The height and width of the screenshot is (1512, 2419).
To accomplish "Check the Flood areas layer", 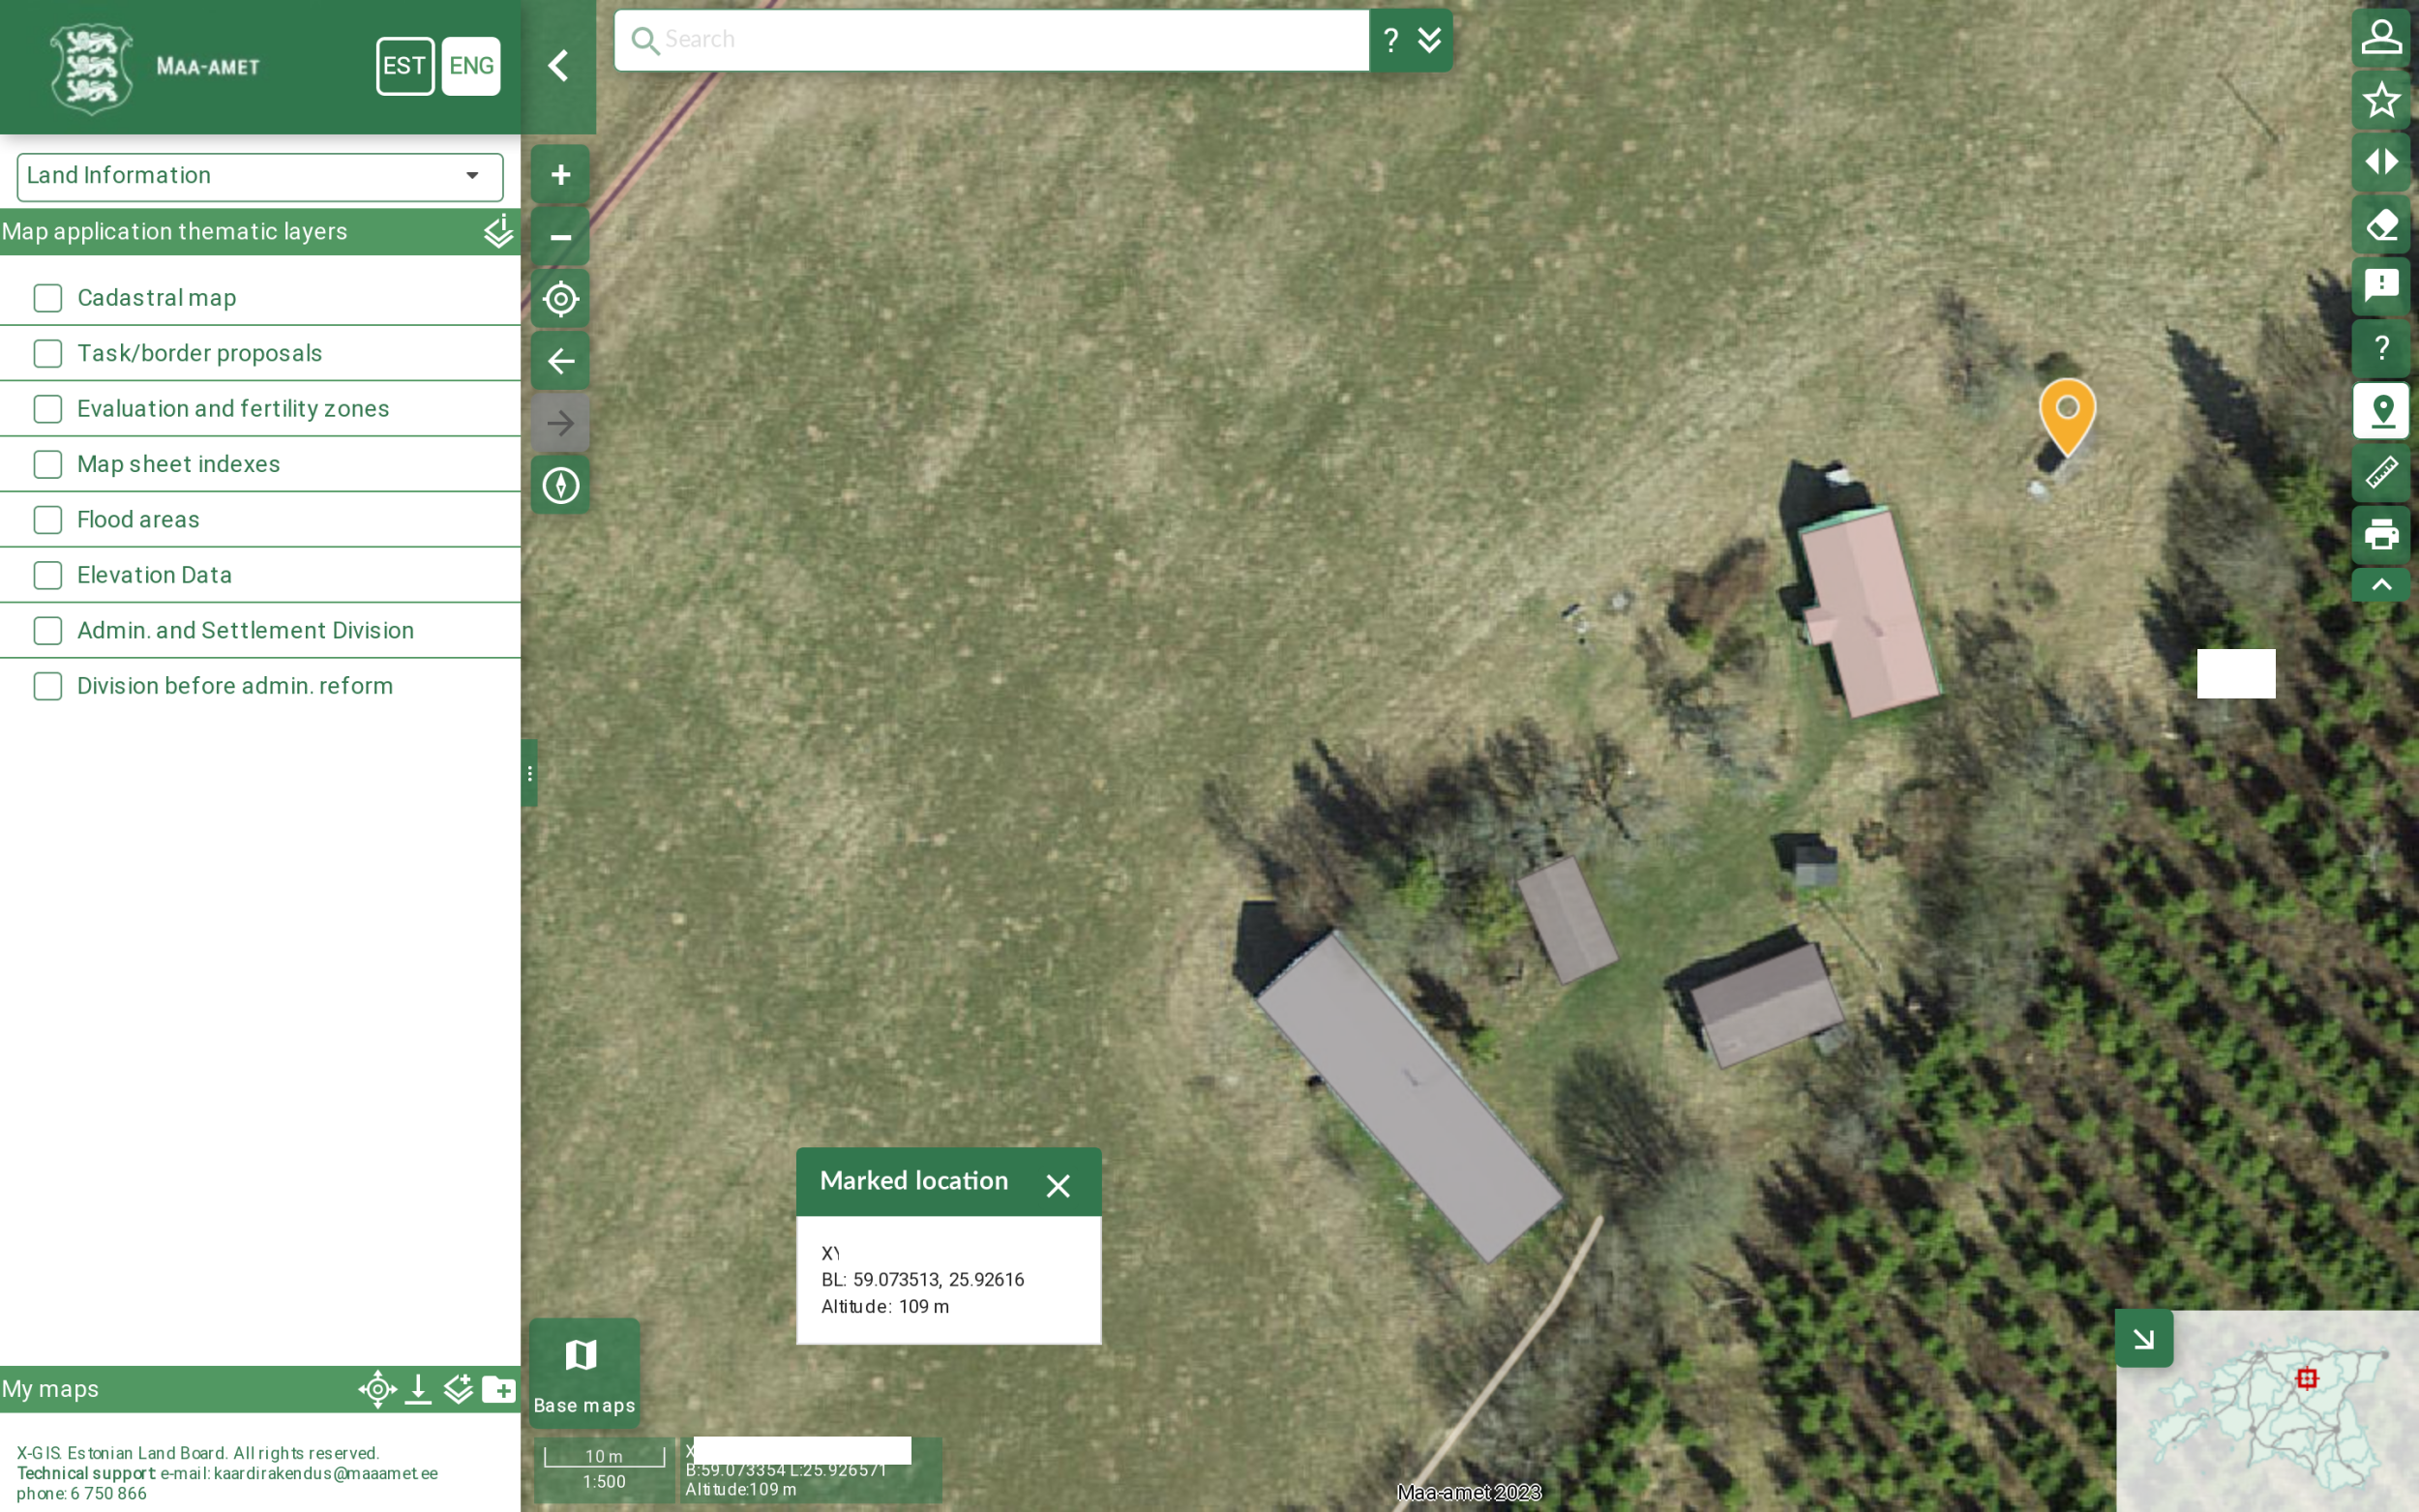I will coord(47,520).
